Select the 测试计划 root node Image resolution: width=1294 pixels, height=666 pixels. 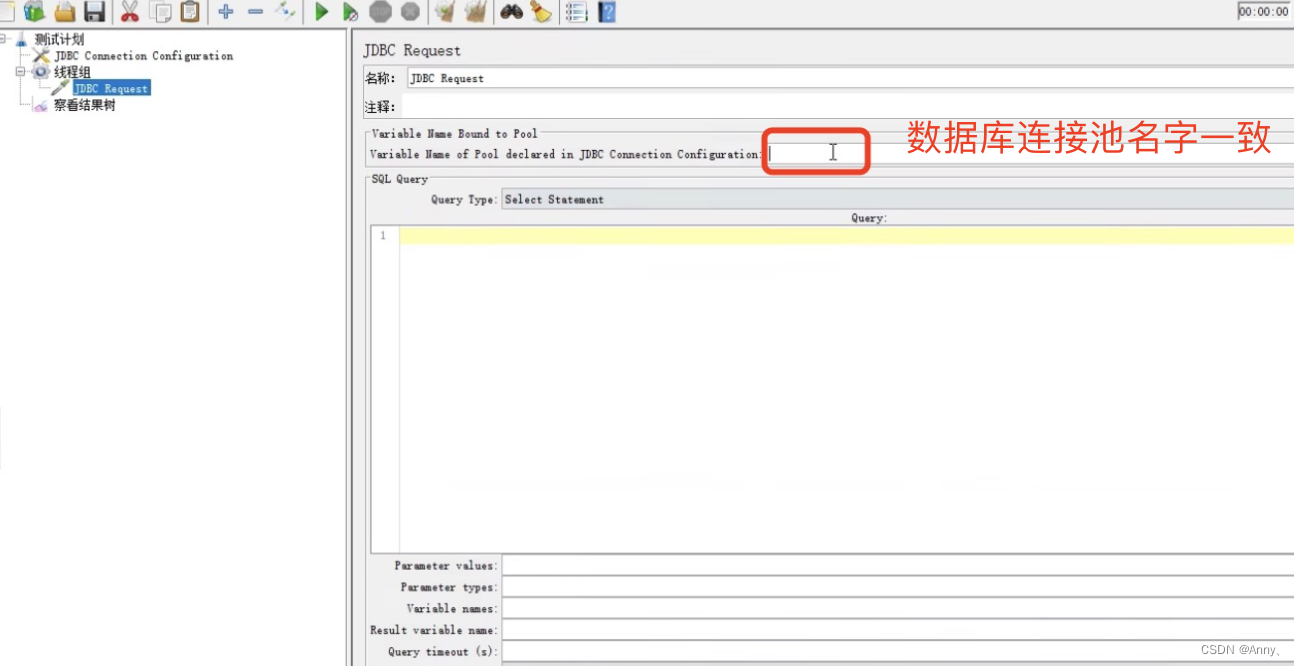tap(59, 40)
